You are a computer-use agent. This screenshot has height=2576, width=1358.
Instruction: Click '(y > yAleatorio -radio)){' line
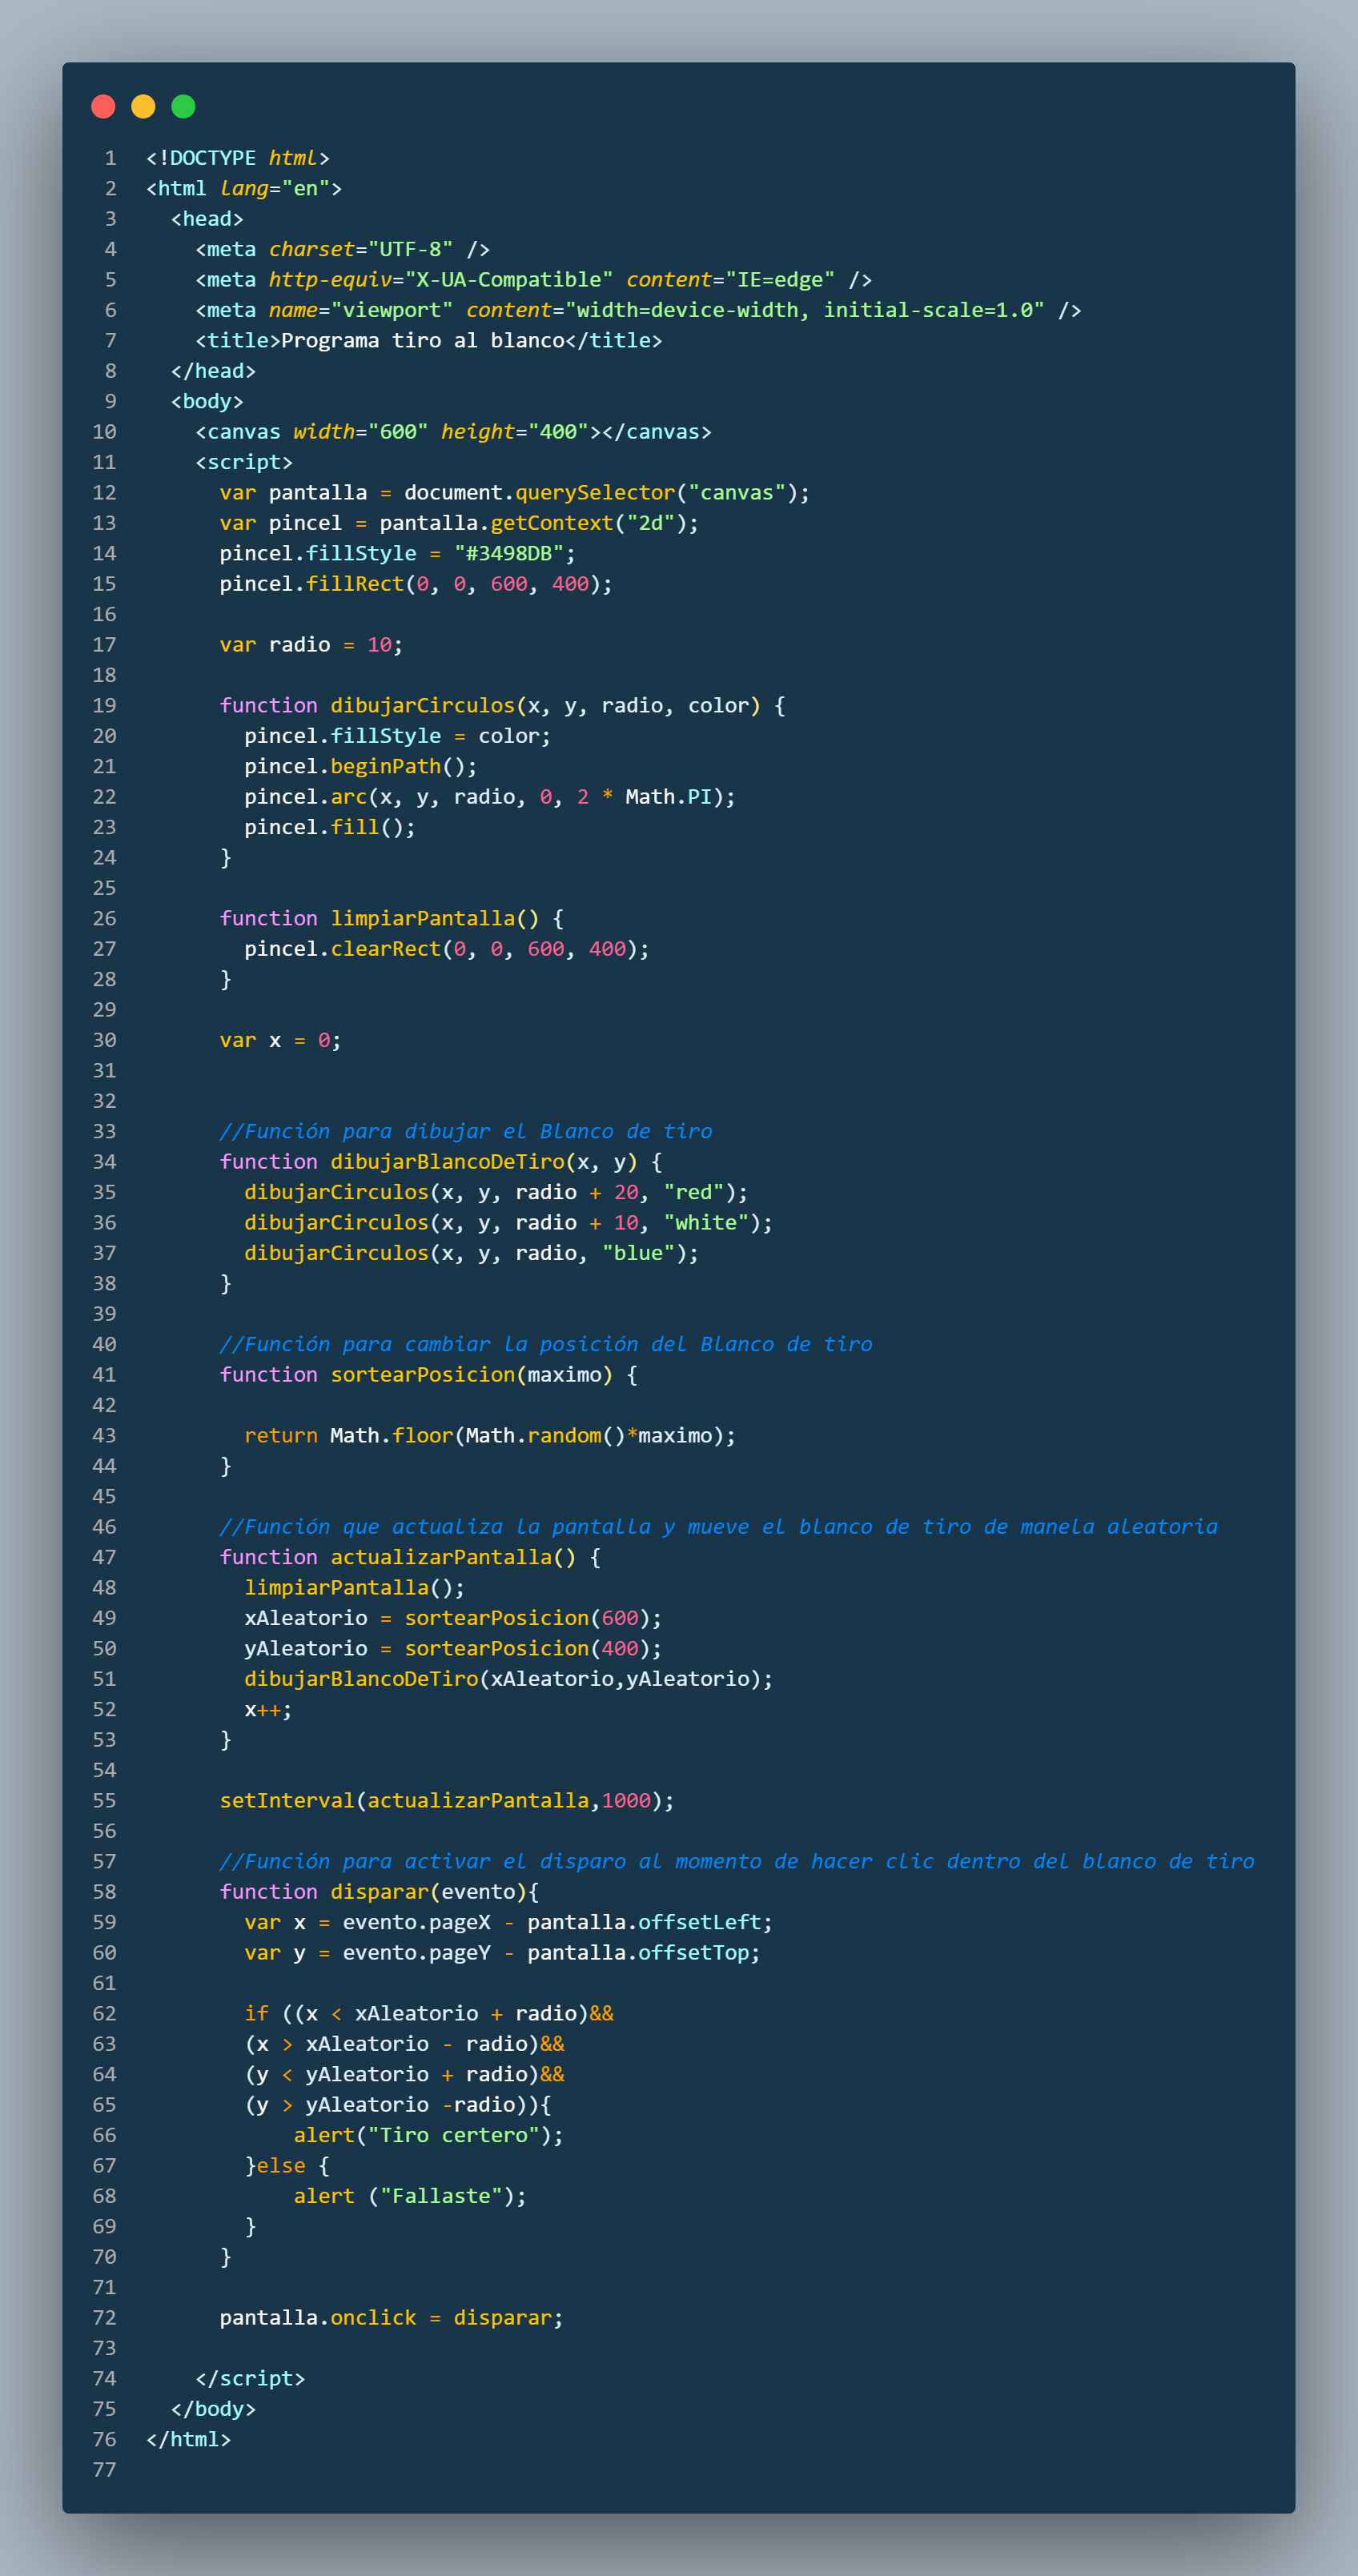[x=398, y=2104]
